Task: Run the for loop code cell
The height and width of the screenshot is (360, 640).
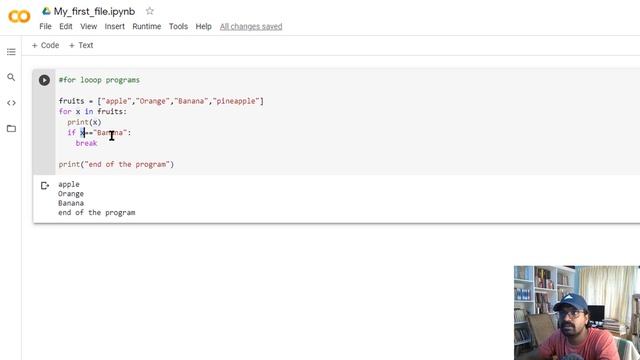Action: (44, 80)
